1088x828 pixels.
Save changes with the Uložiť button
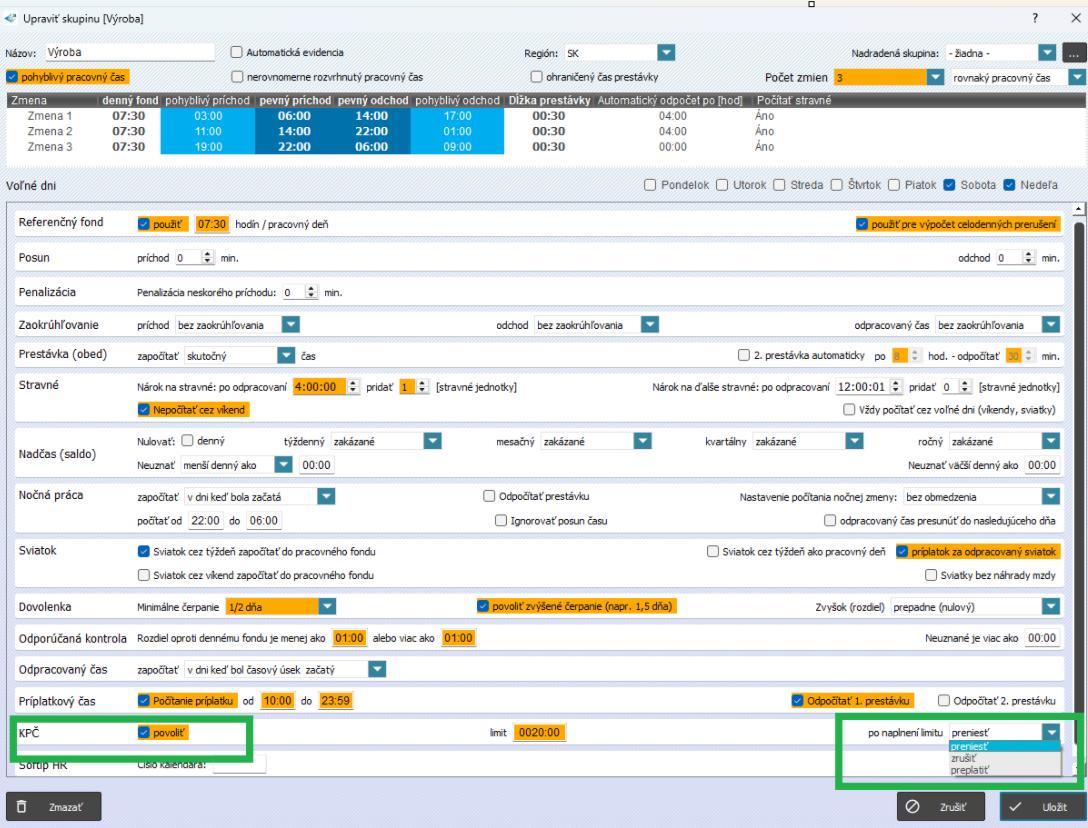[x=1039, y=806]
